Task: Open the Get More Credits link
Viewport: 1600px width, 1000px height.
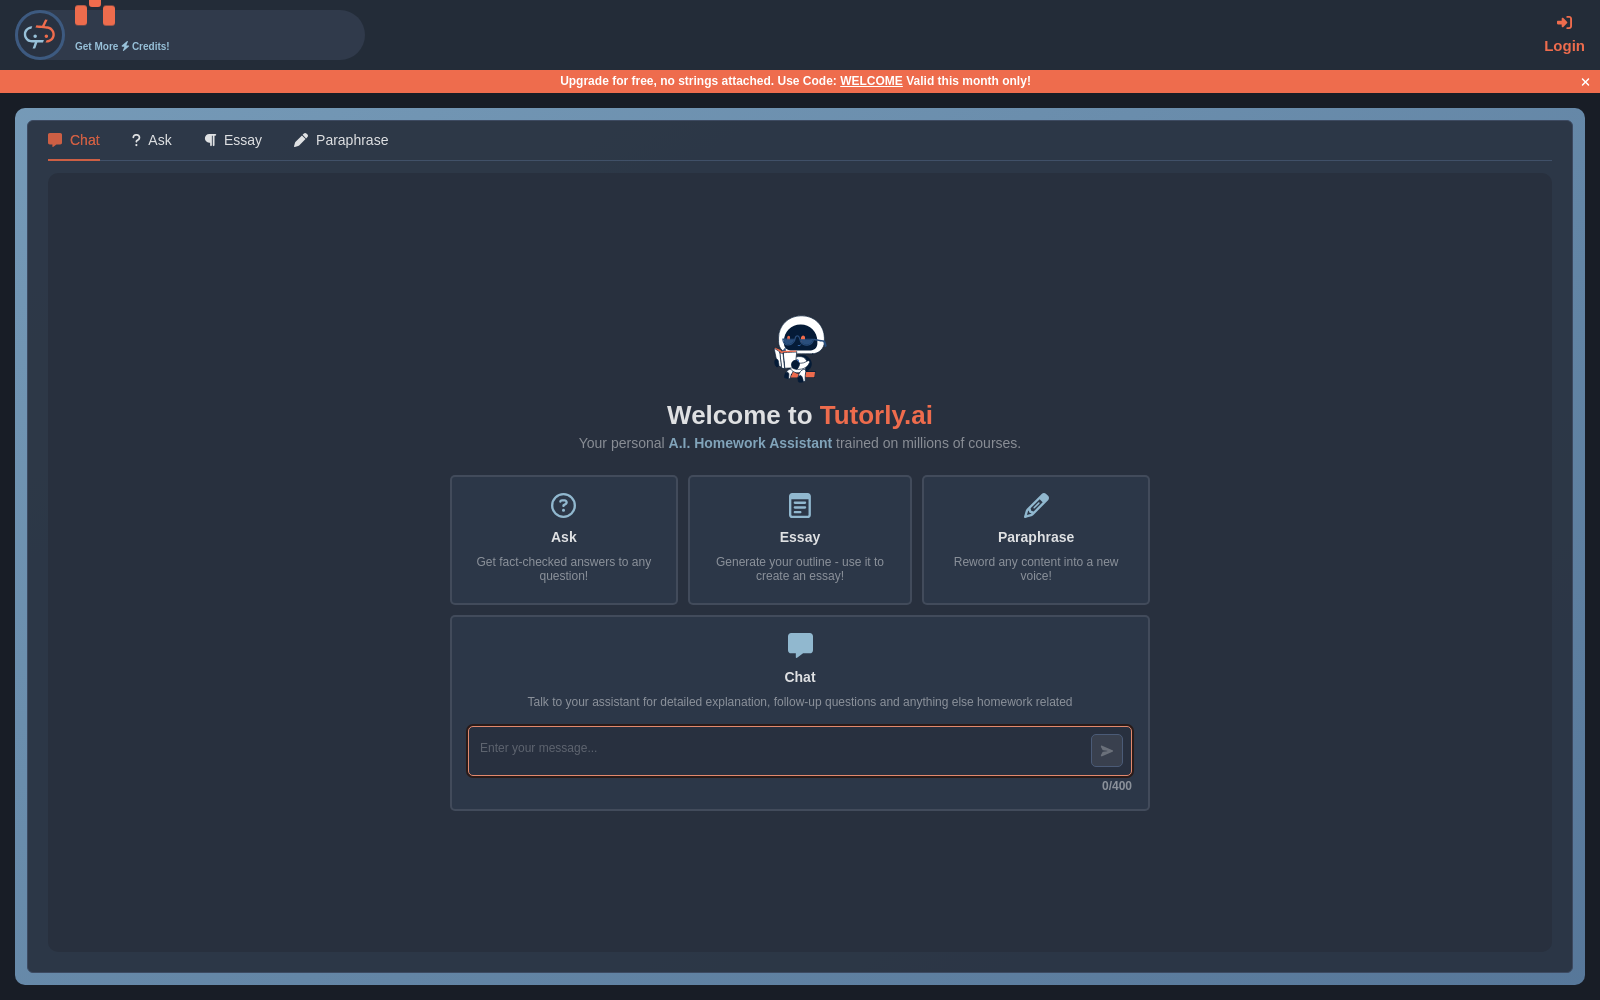Action: pos(122,46)
